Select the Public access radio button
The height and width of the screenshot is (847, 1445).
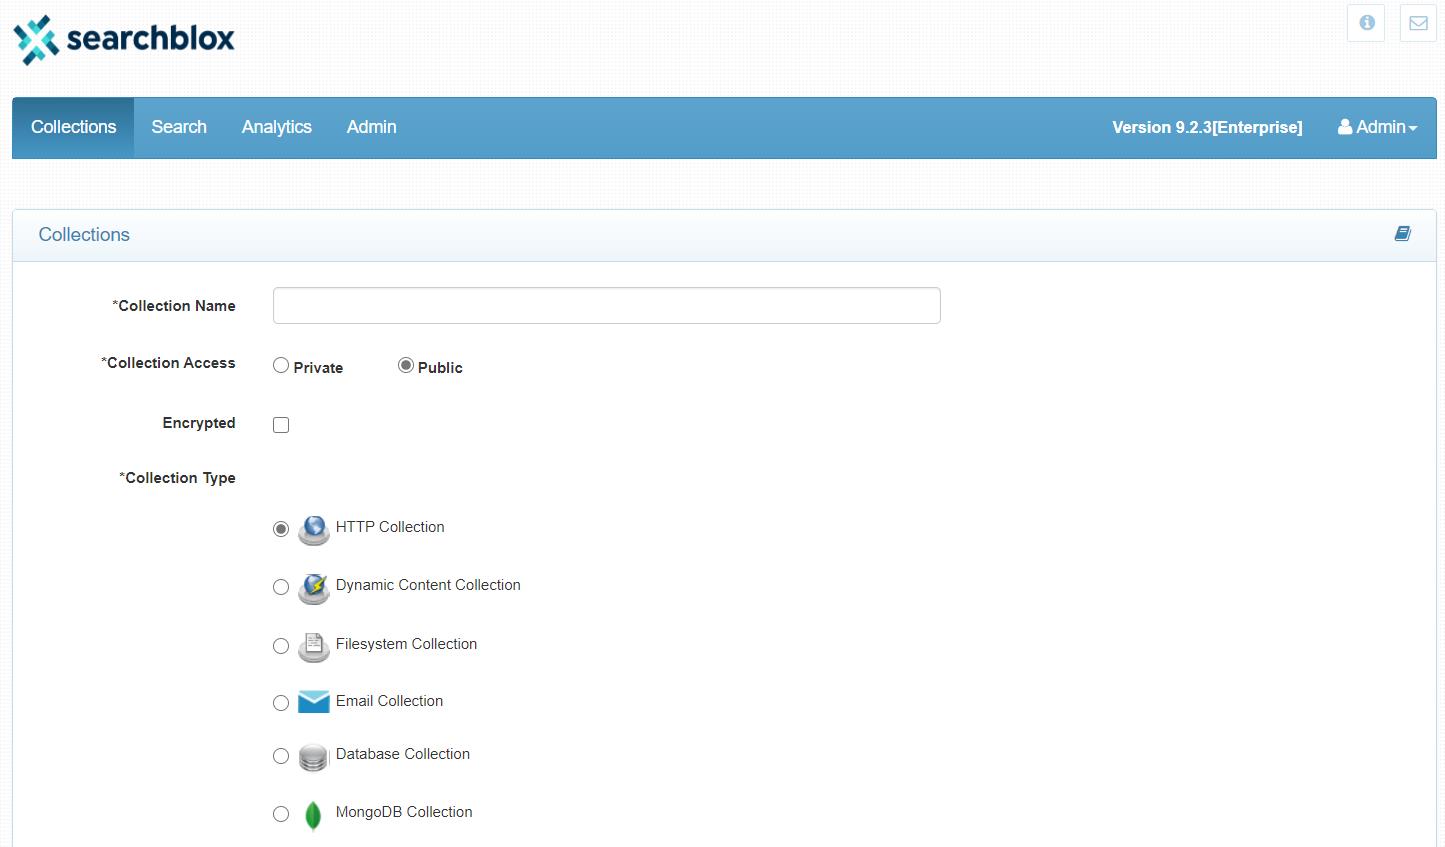406,366
